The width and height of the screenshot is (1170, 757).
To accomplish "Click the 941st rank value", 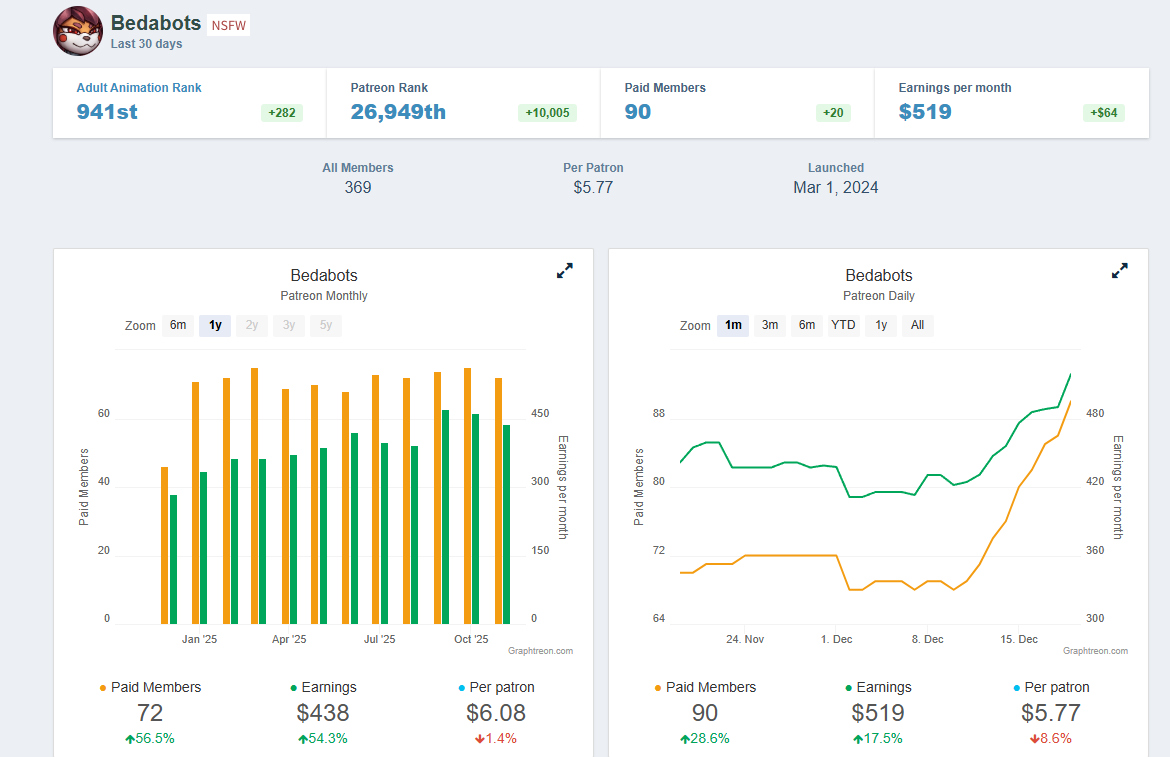I will coord(107,112).
